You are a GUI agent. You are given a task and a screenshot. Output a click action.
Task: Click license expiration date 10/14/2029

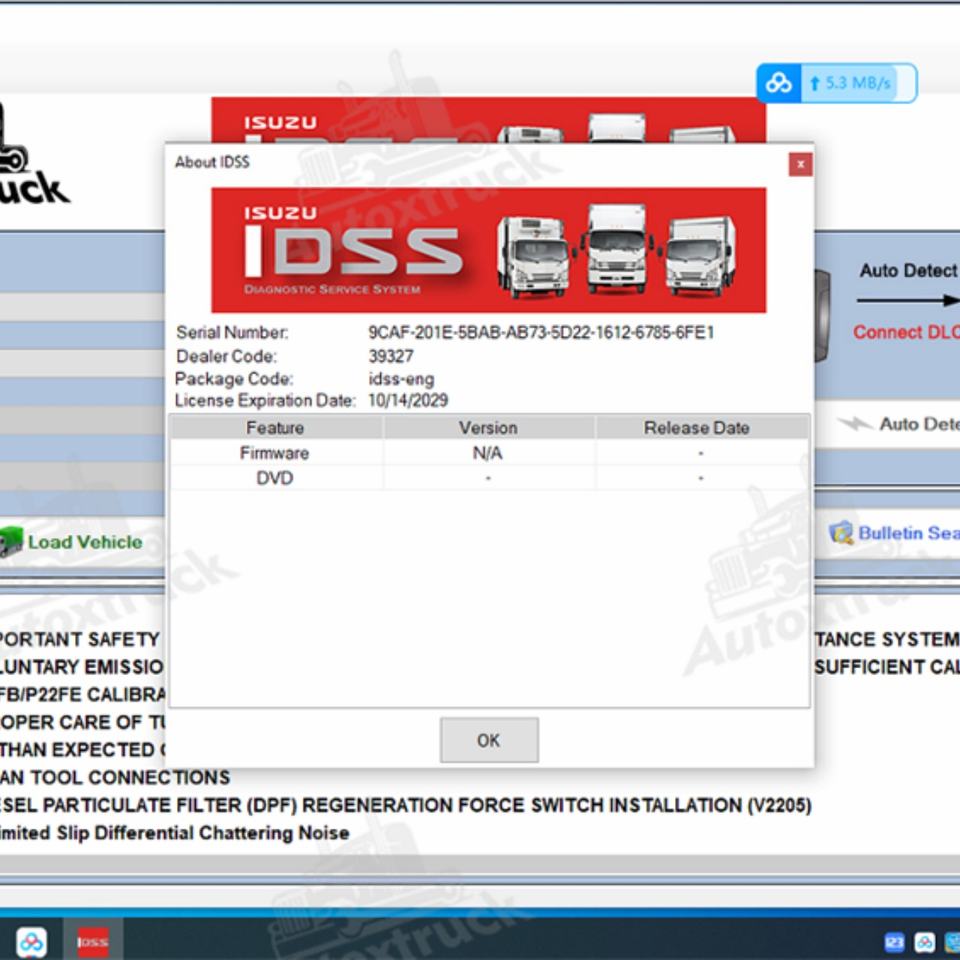[x=408, y=400]
